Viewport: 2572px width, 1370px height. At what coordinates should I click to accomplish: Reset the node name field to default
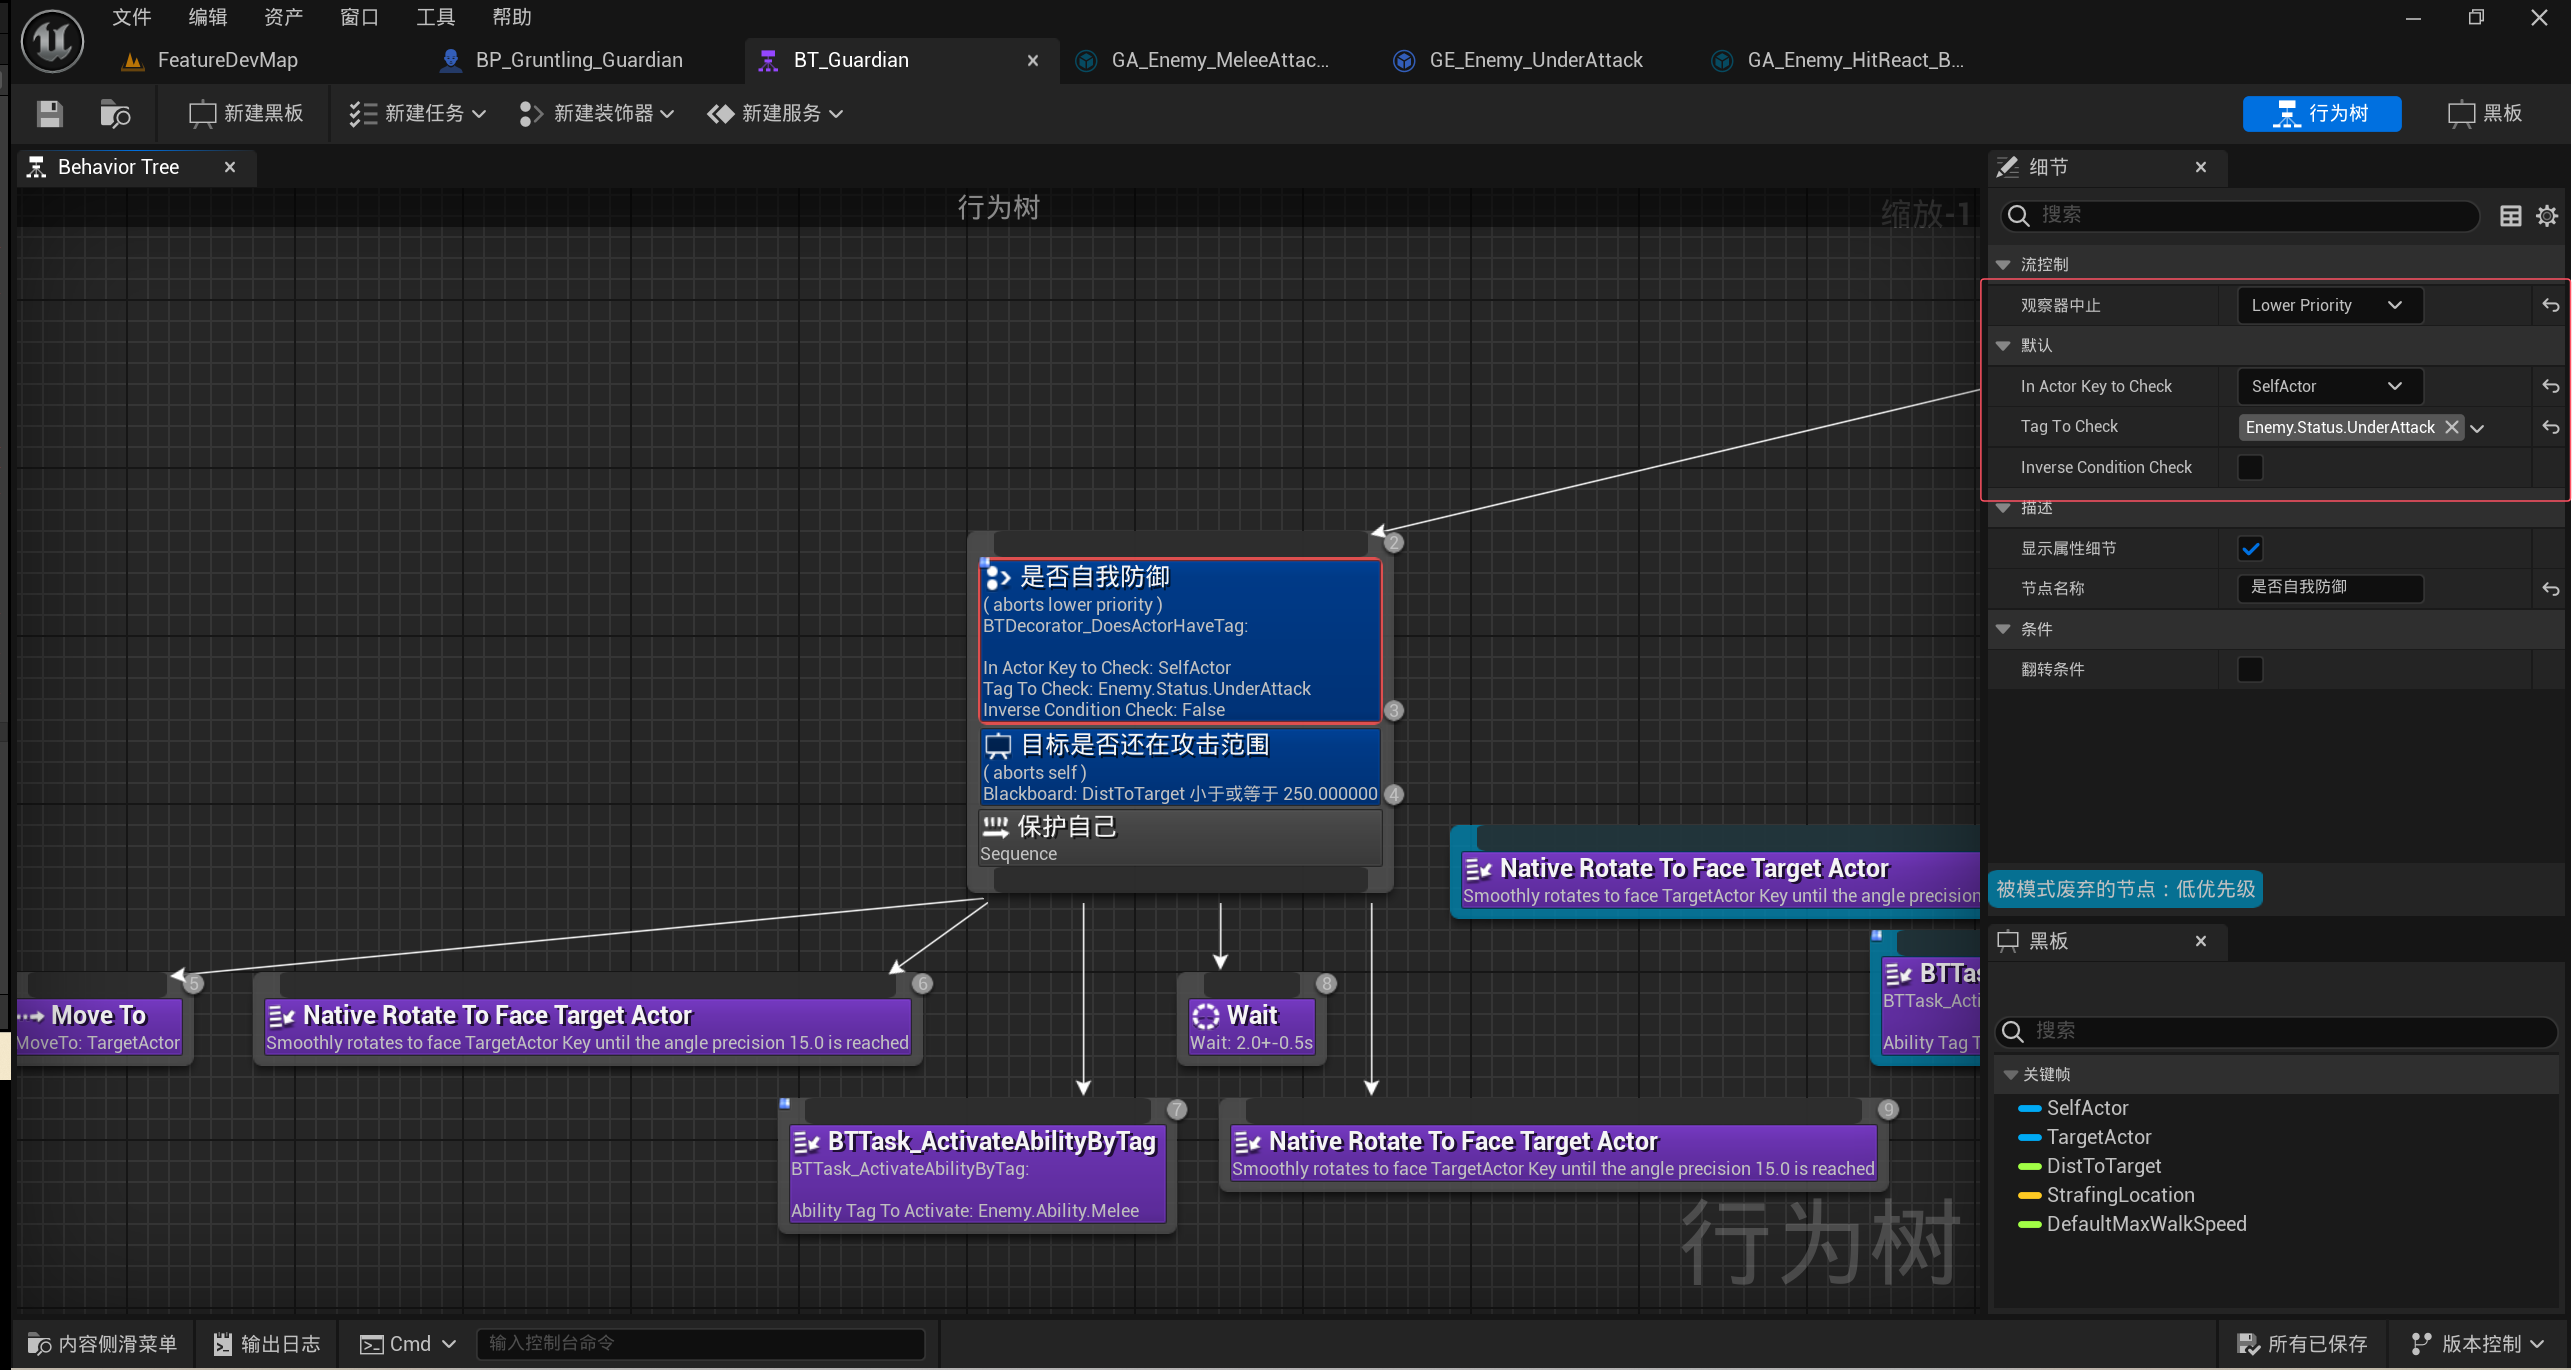2550,589
